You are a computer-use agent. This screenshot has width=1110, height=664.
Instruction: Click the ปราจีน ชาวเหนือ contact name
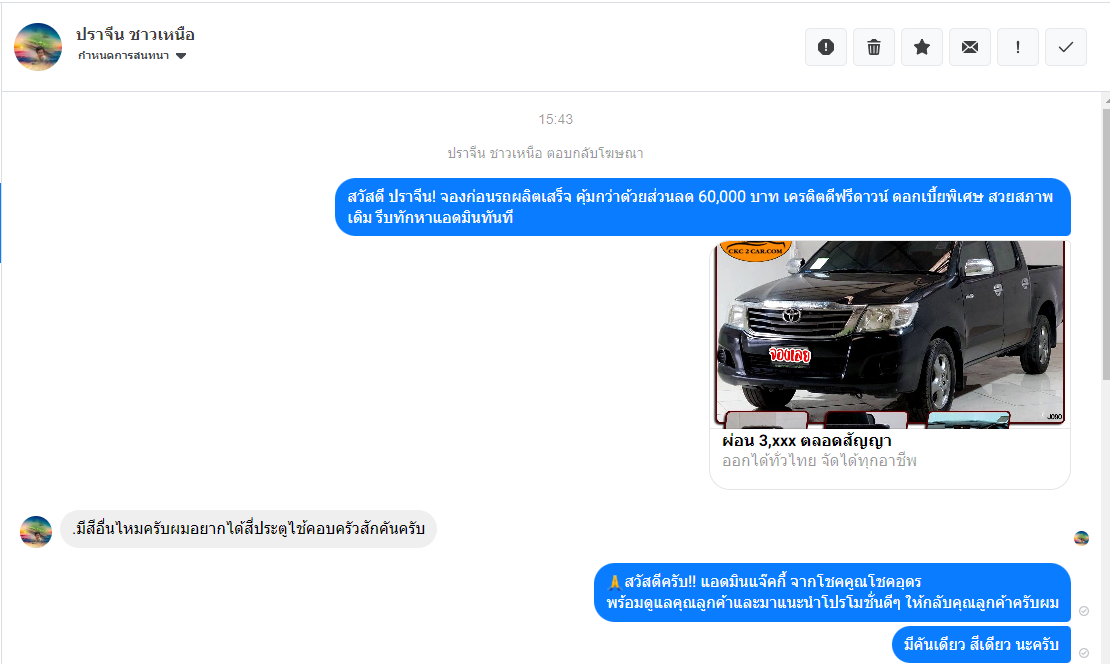[x=135, y=34]
